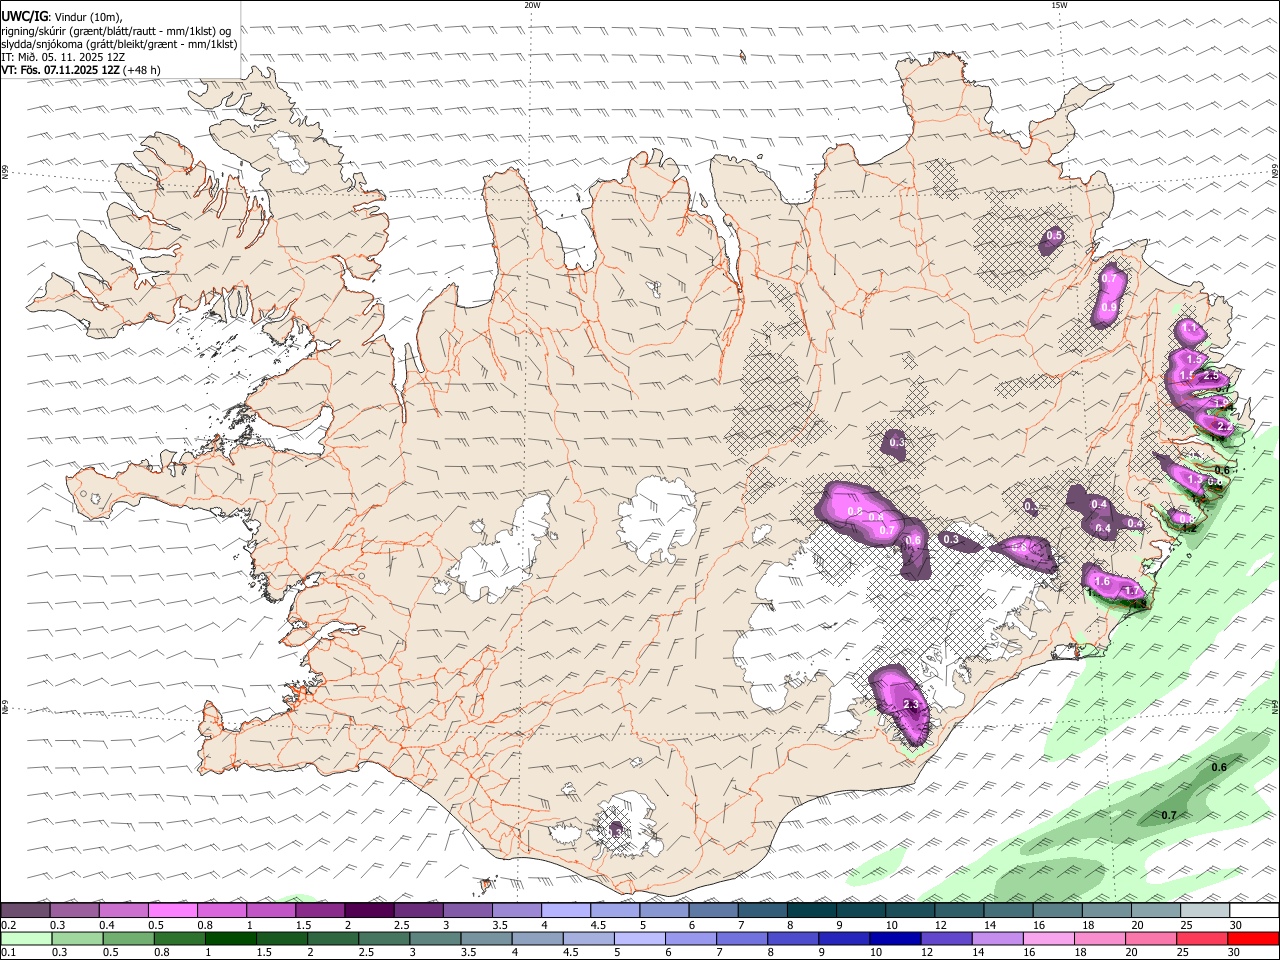Screen dimensions: 1280x960
Task: Pick pale green swatch between 0.1 and 0.3 lower legend
Action: click(x=28, y=938)
